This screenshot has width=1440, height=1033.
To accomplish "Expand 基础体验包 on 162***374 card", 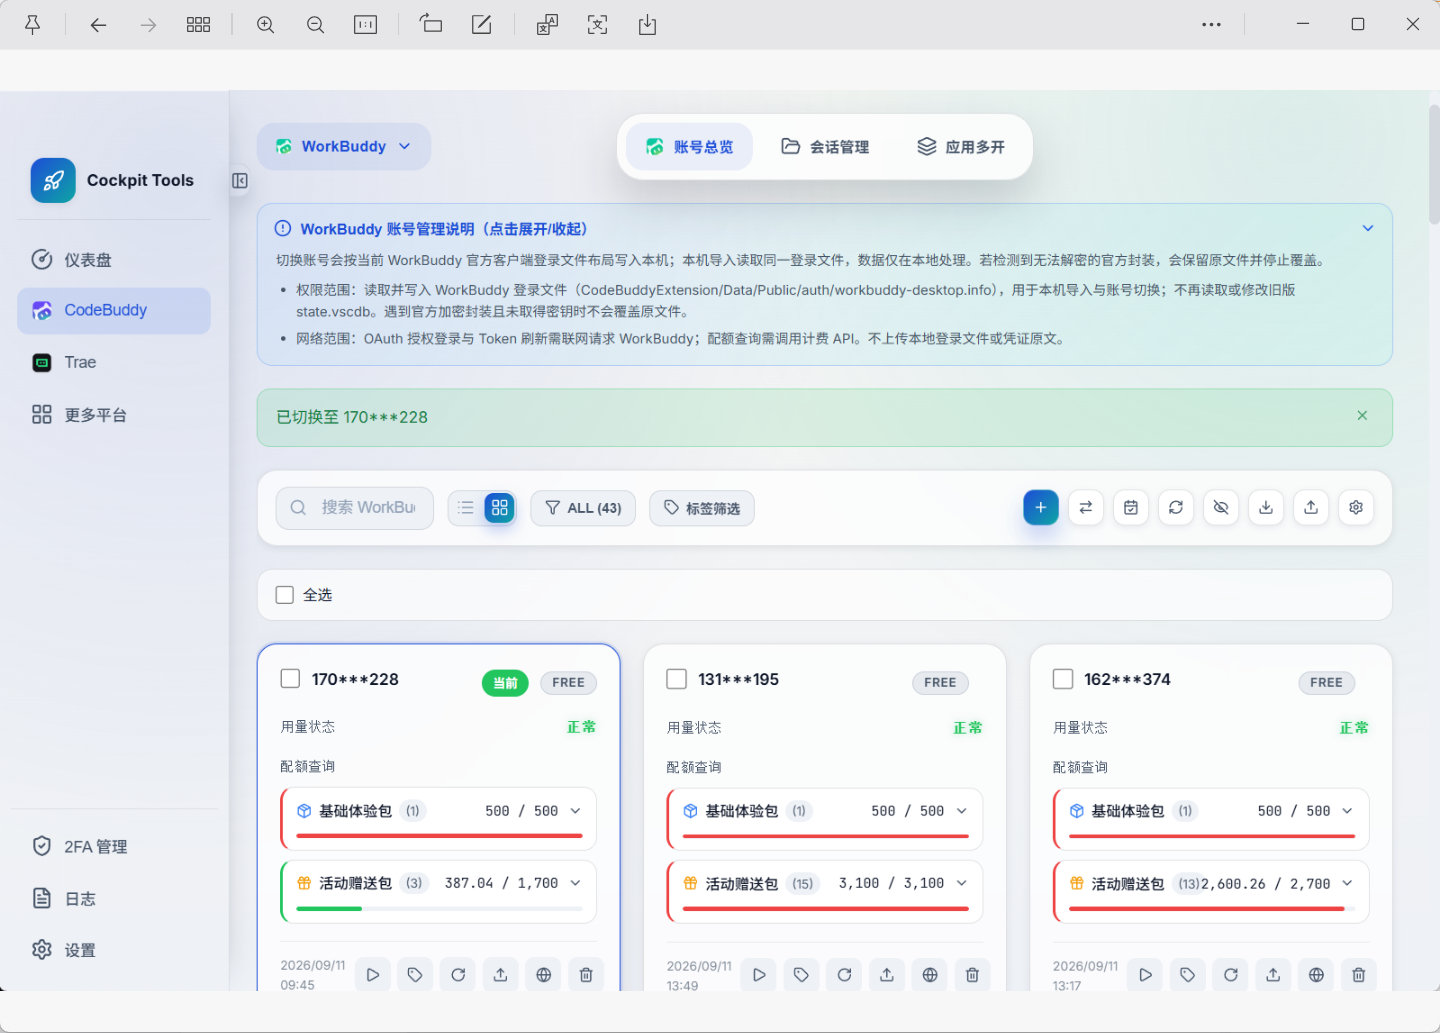I will coord(1348,811).
